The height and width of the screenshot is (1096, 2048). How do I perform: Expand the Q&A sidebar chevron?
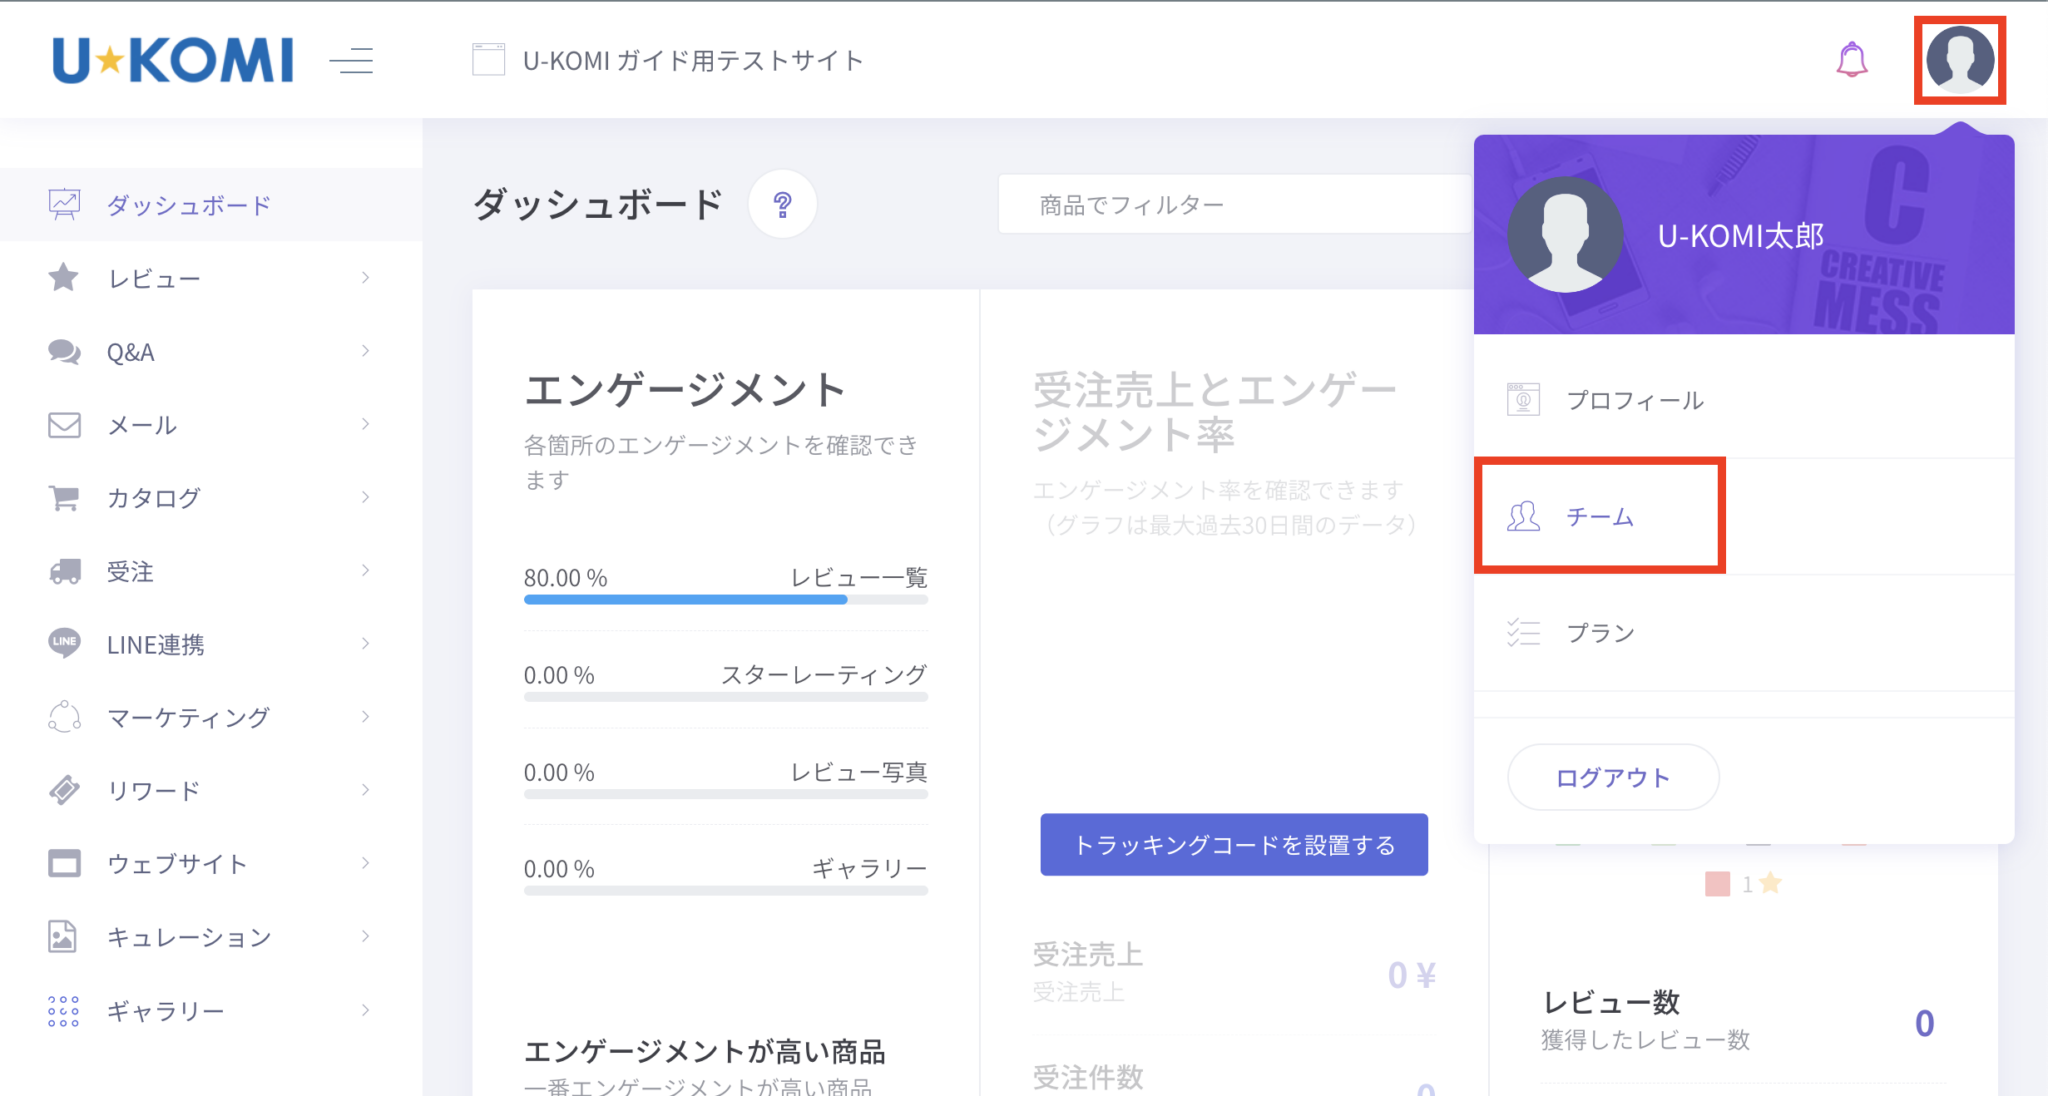(365, 351)
